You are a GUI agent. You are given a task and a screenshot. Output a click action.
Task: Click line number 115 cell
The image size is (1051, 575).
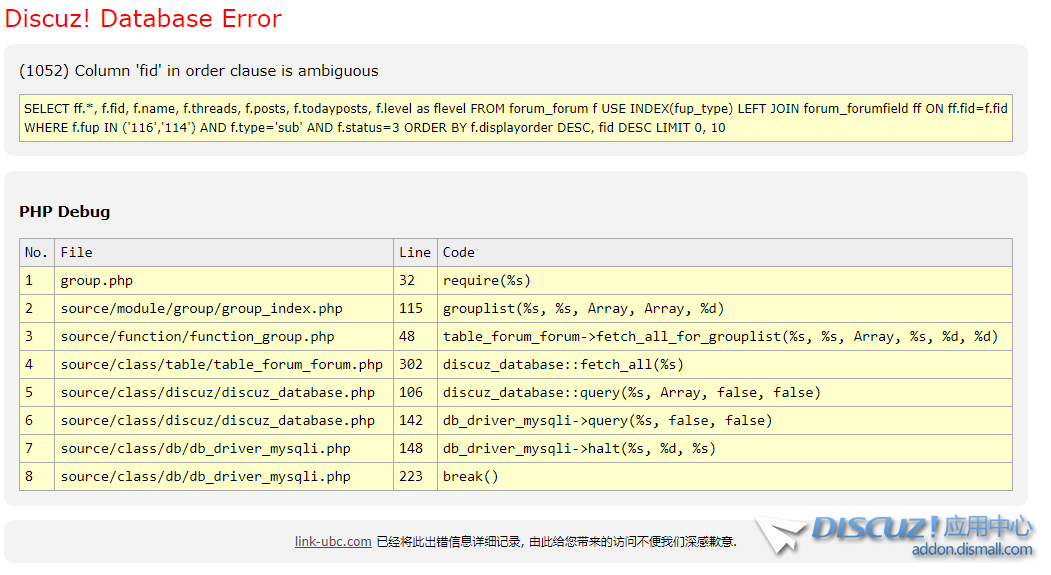tap(415, 309)
